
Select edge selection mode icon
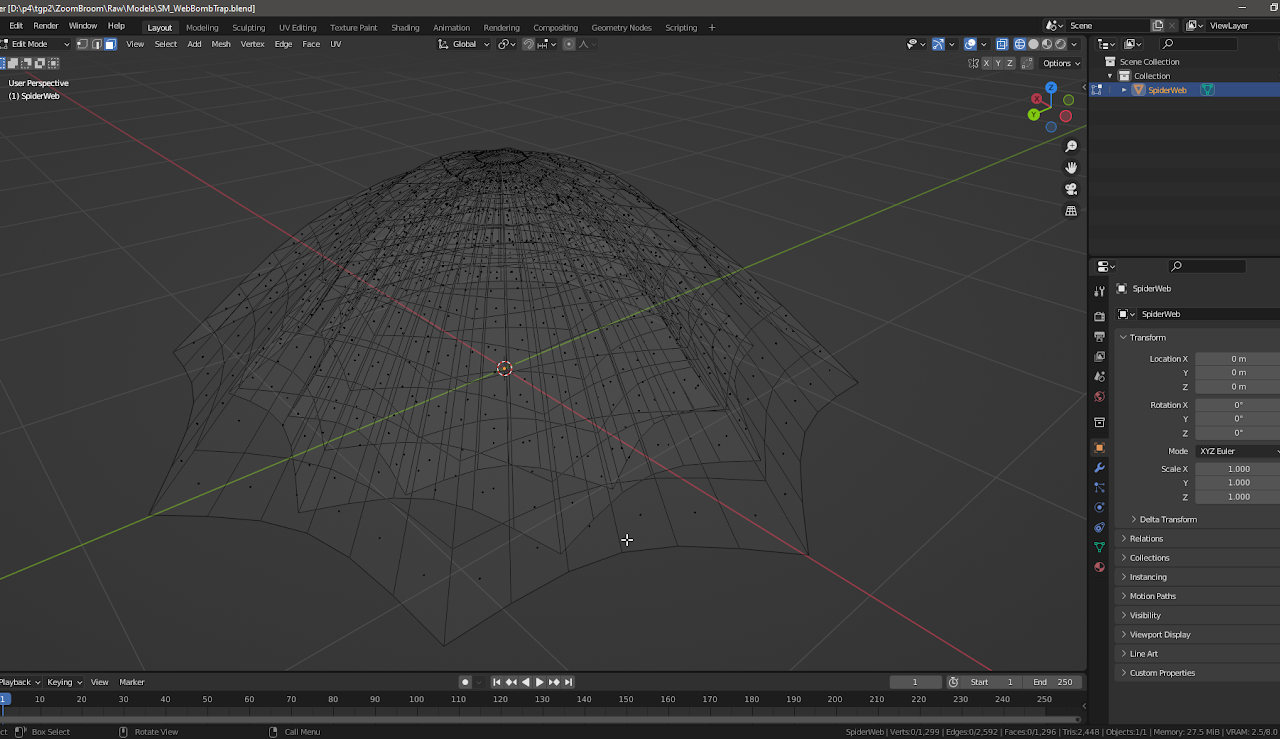pos(96,44)
